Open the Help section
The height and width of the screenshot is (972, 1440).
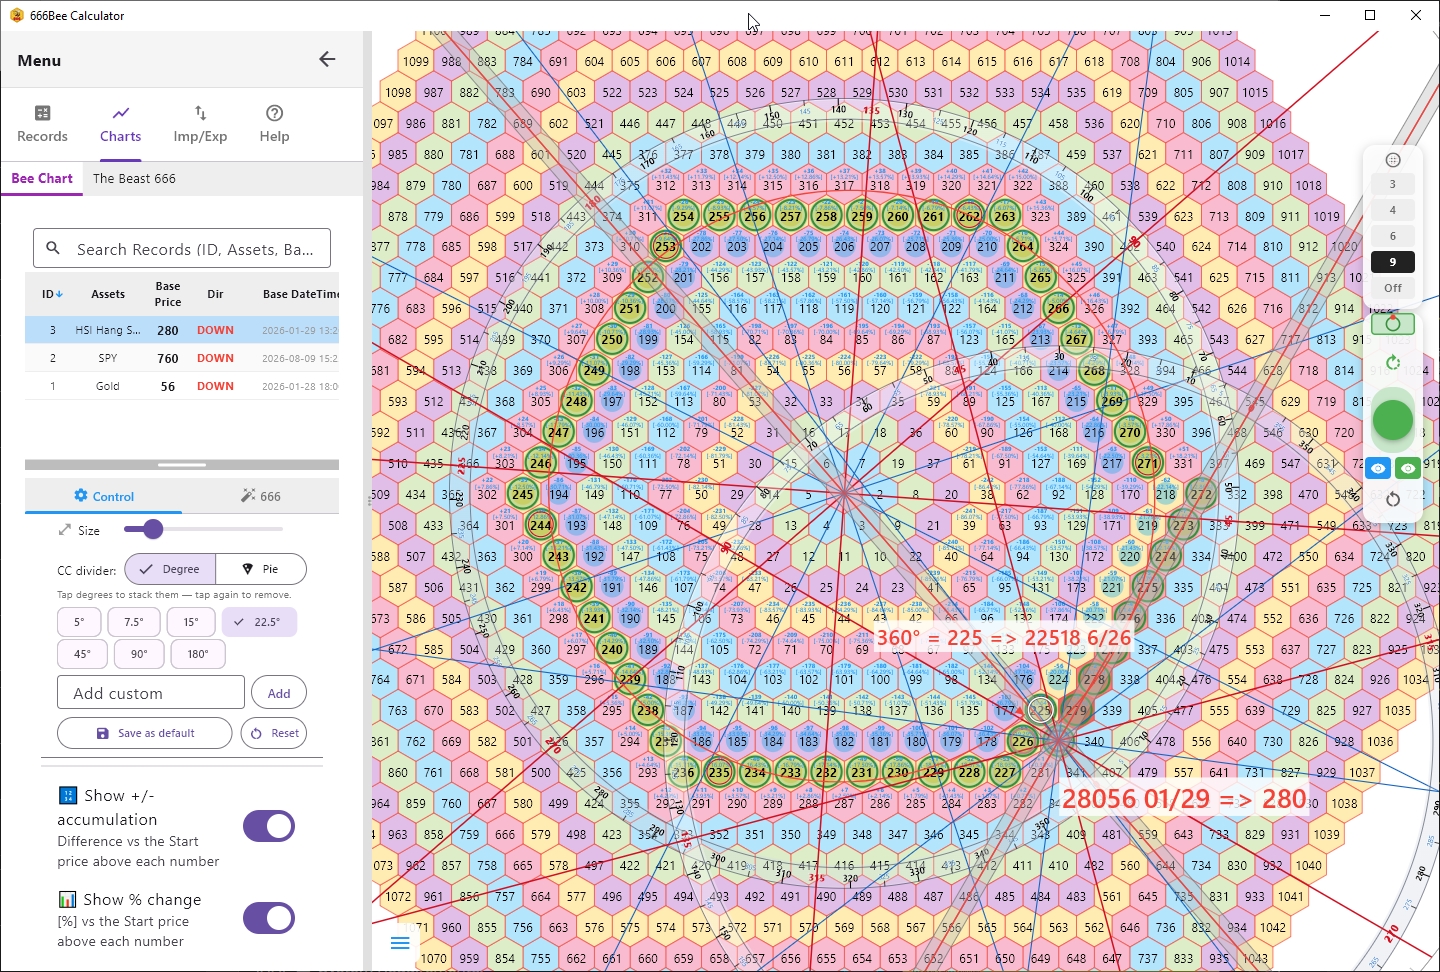coord(274,124)
